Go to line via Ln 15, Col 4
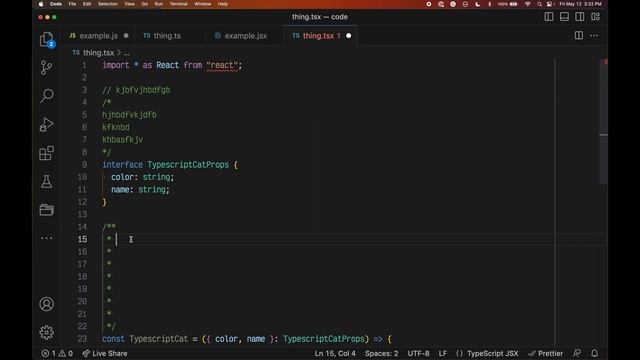640x360 pixels. pyautogui.click(x=335, y=353)
